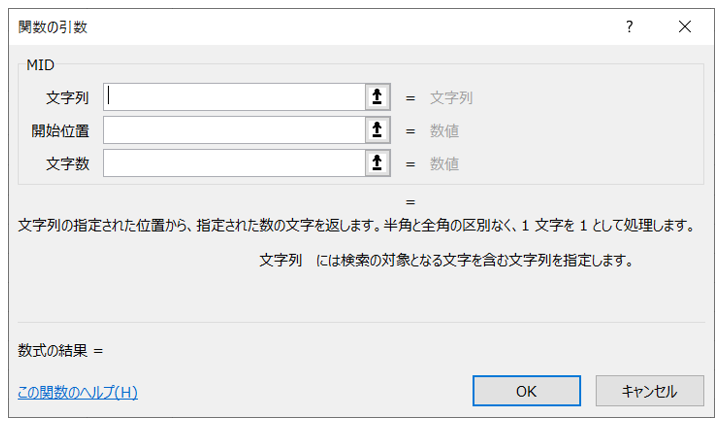Confirm with the OK button
Screen dimensions: 724x425
(x=526, y=392)
